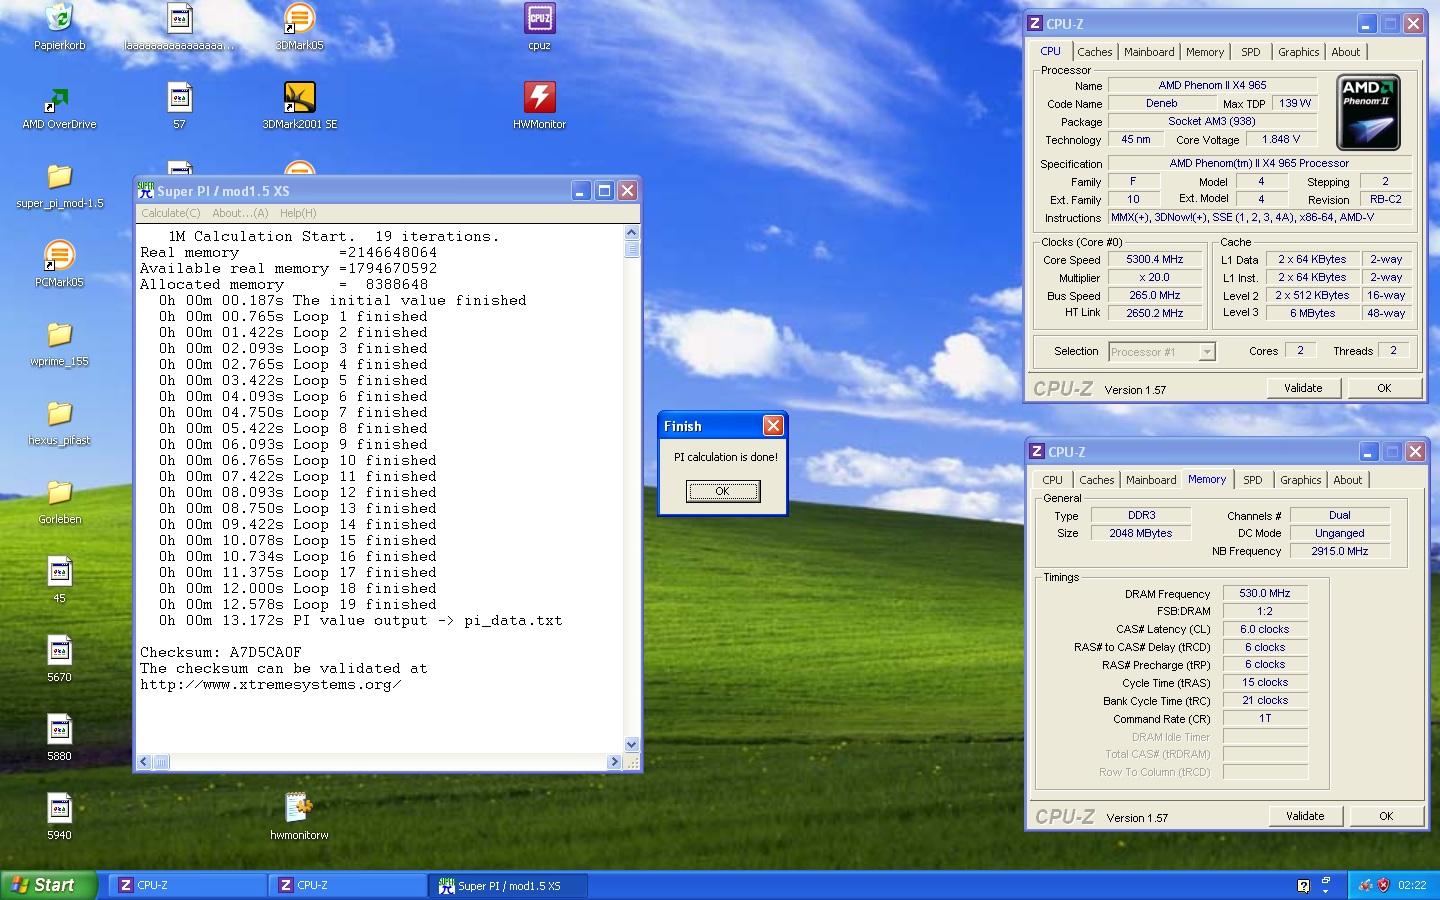
Task: Switch to Graphics tab in lower CPU-Z
Action: (1301, 480)
